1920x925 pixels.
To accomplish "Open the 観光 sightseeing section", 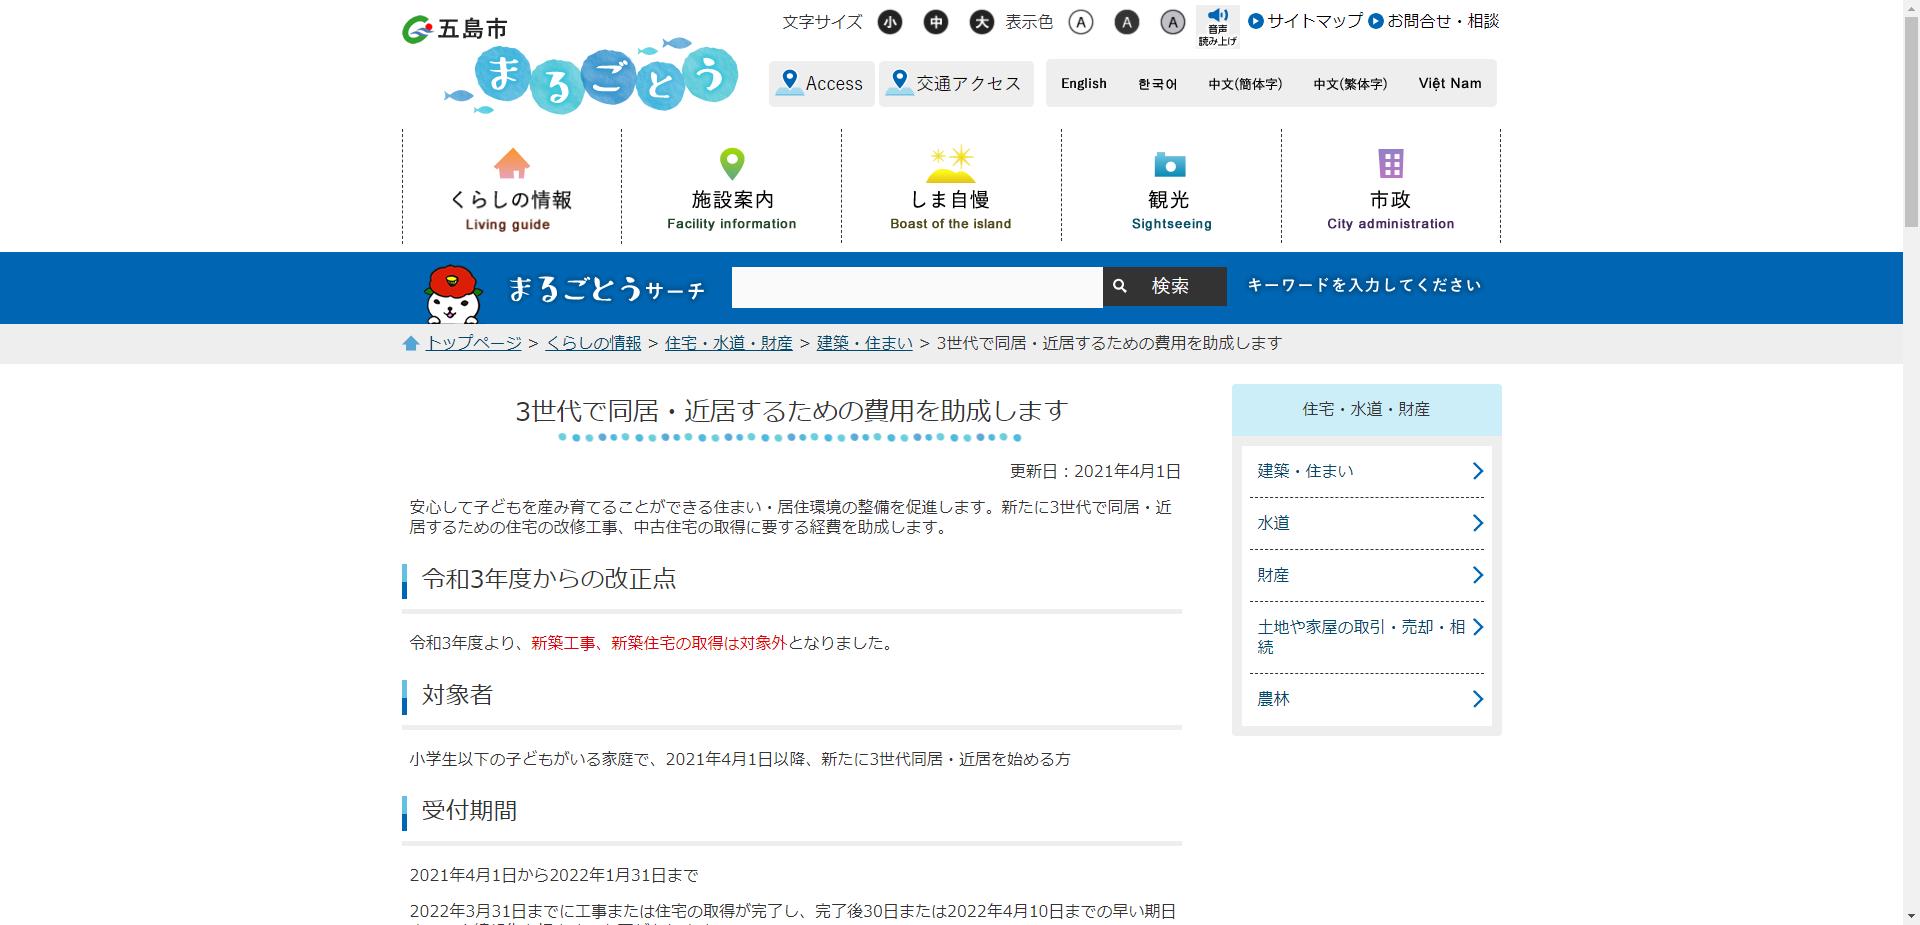I will click(x=1169, y=190).
